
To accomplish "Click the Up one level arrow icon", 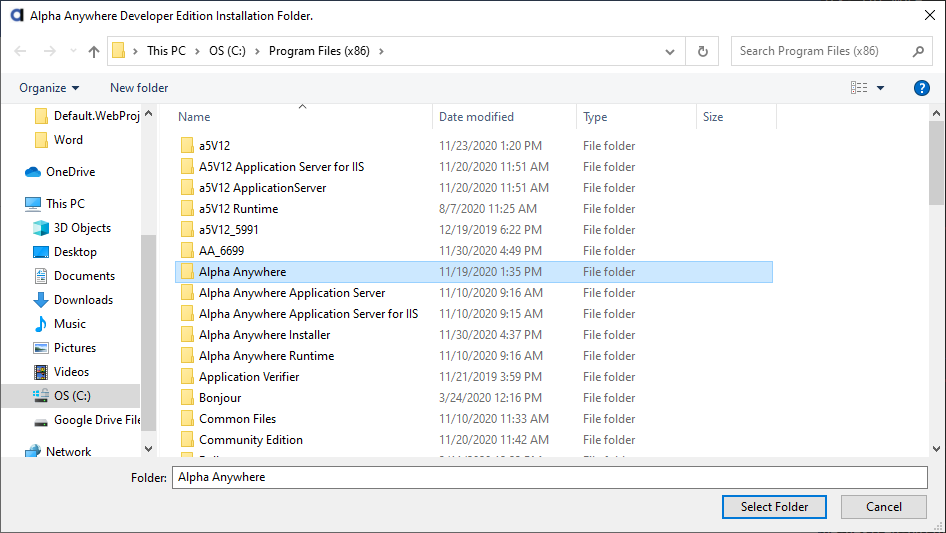I will [x=94, y=51].
